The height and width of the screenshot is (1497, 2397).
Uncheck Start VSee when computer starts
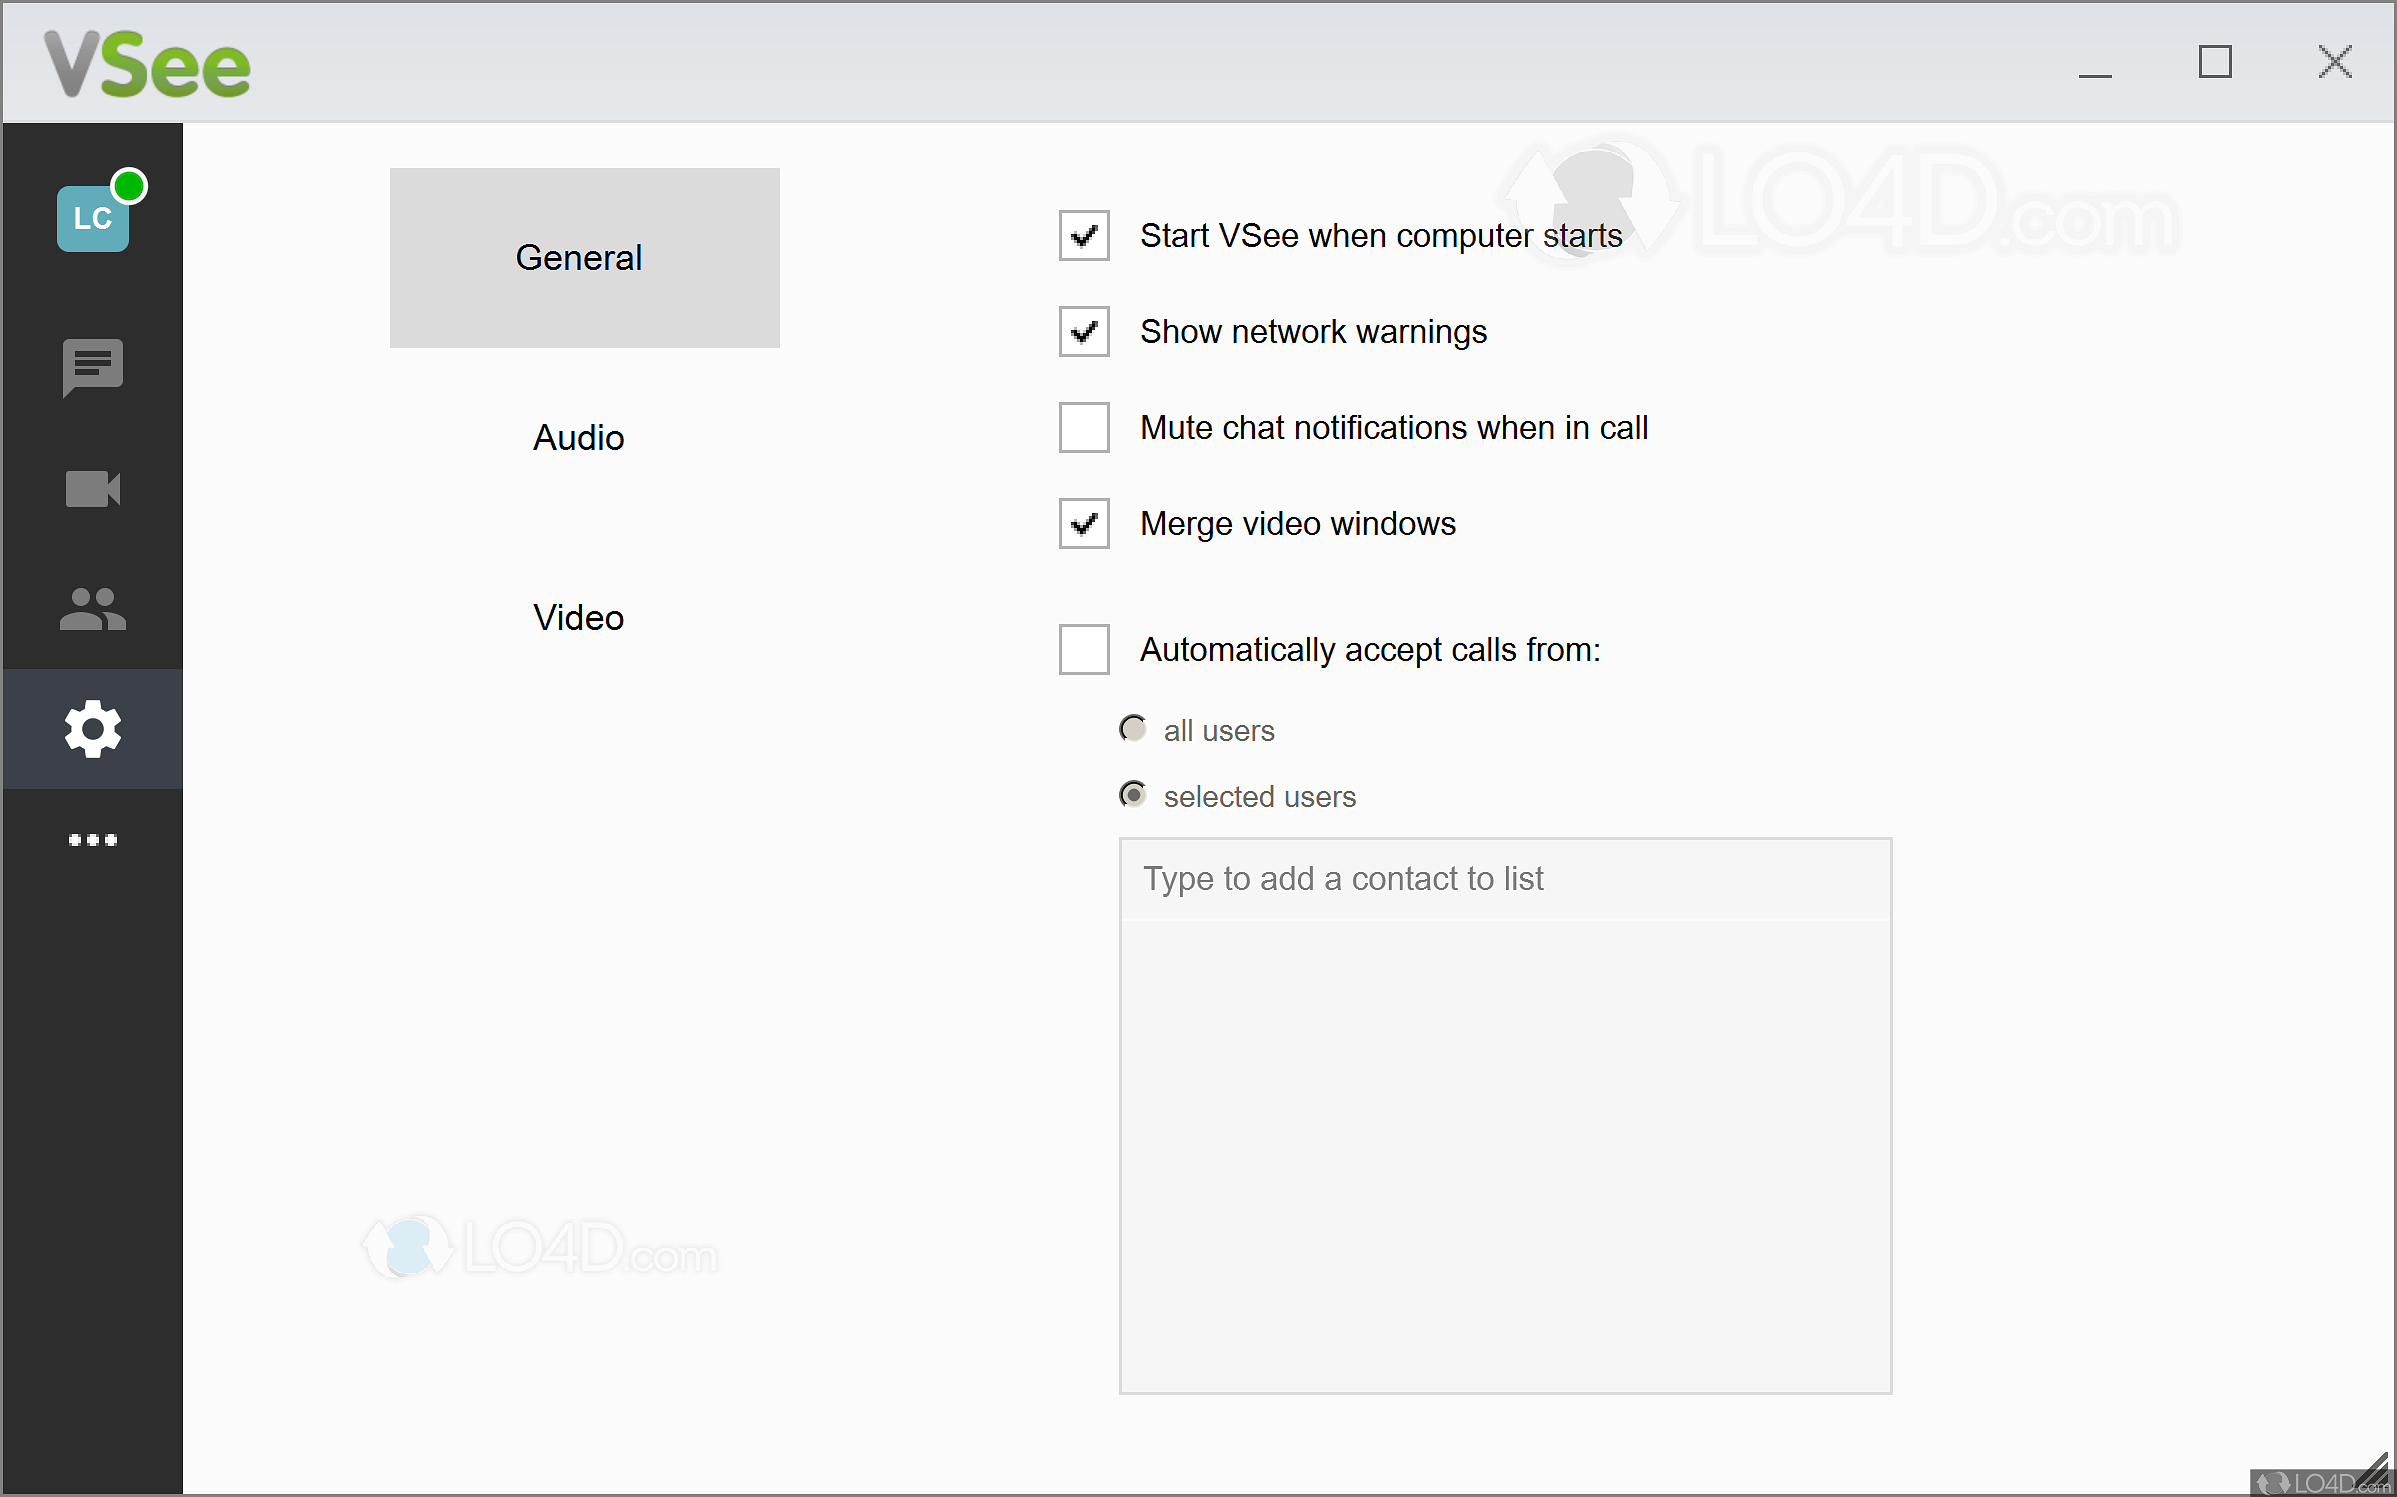coord(1084,236)
